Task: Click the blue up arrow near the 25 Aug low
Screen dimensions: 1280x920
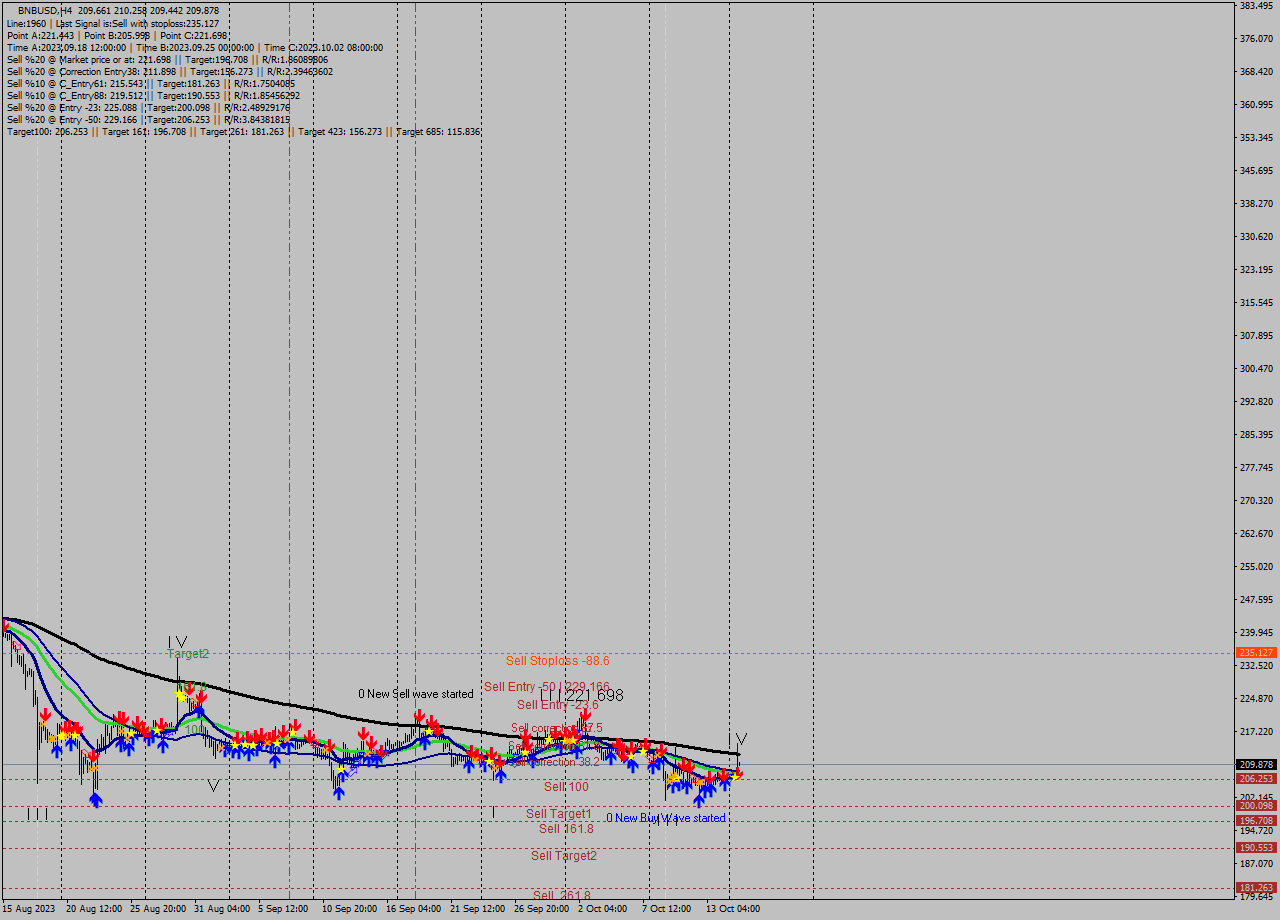Action: tap(162, 745)
